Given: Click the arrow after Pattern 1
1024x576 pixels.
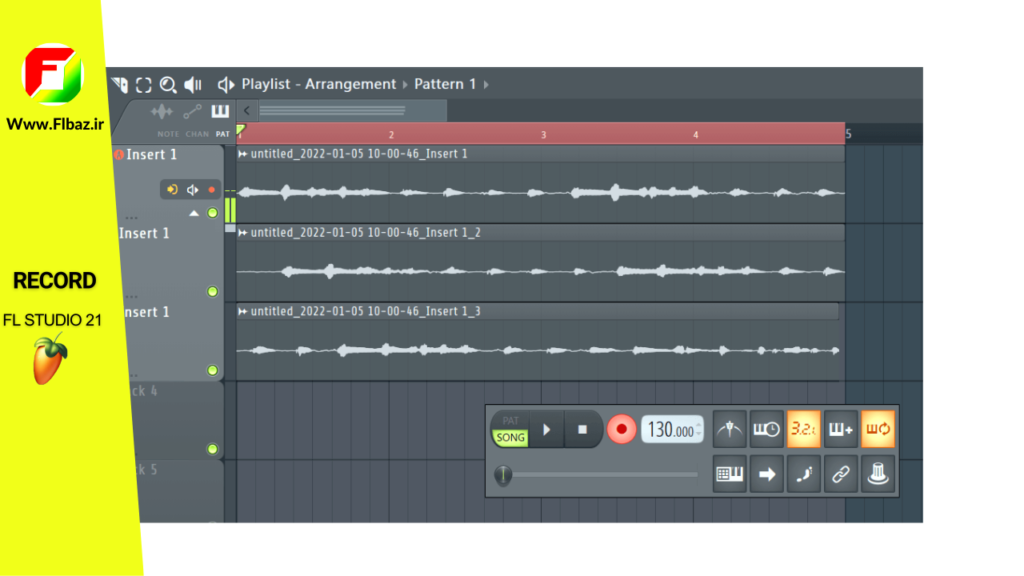Looking at the screenshot, I should coord(486,84).
